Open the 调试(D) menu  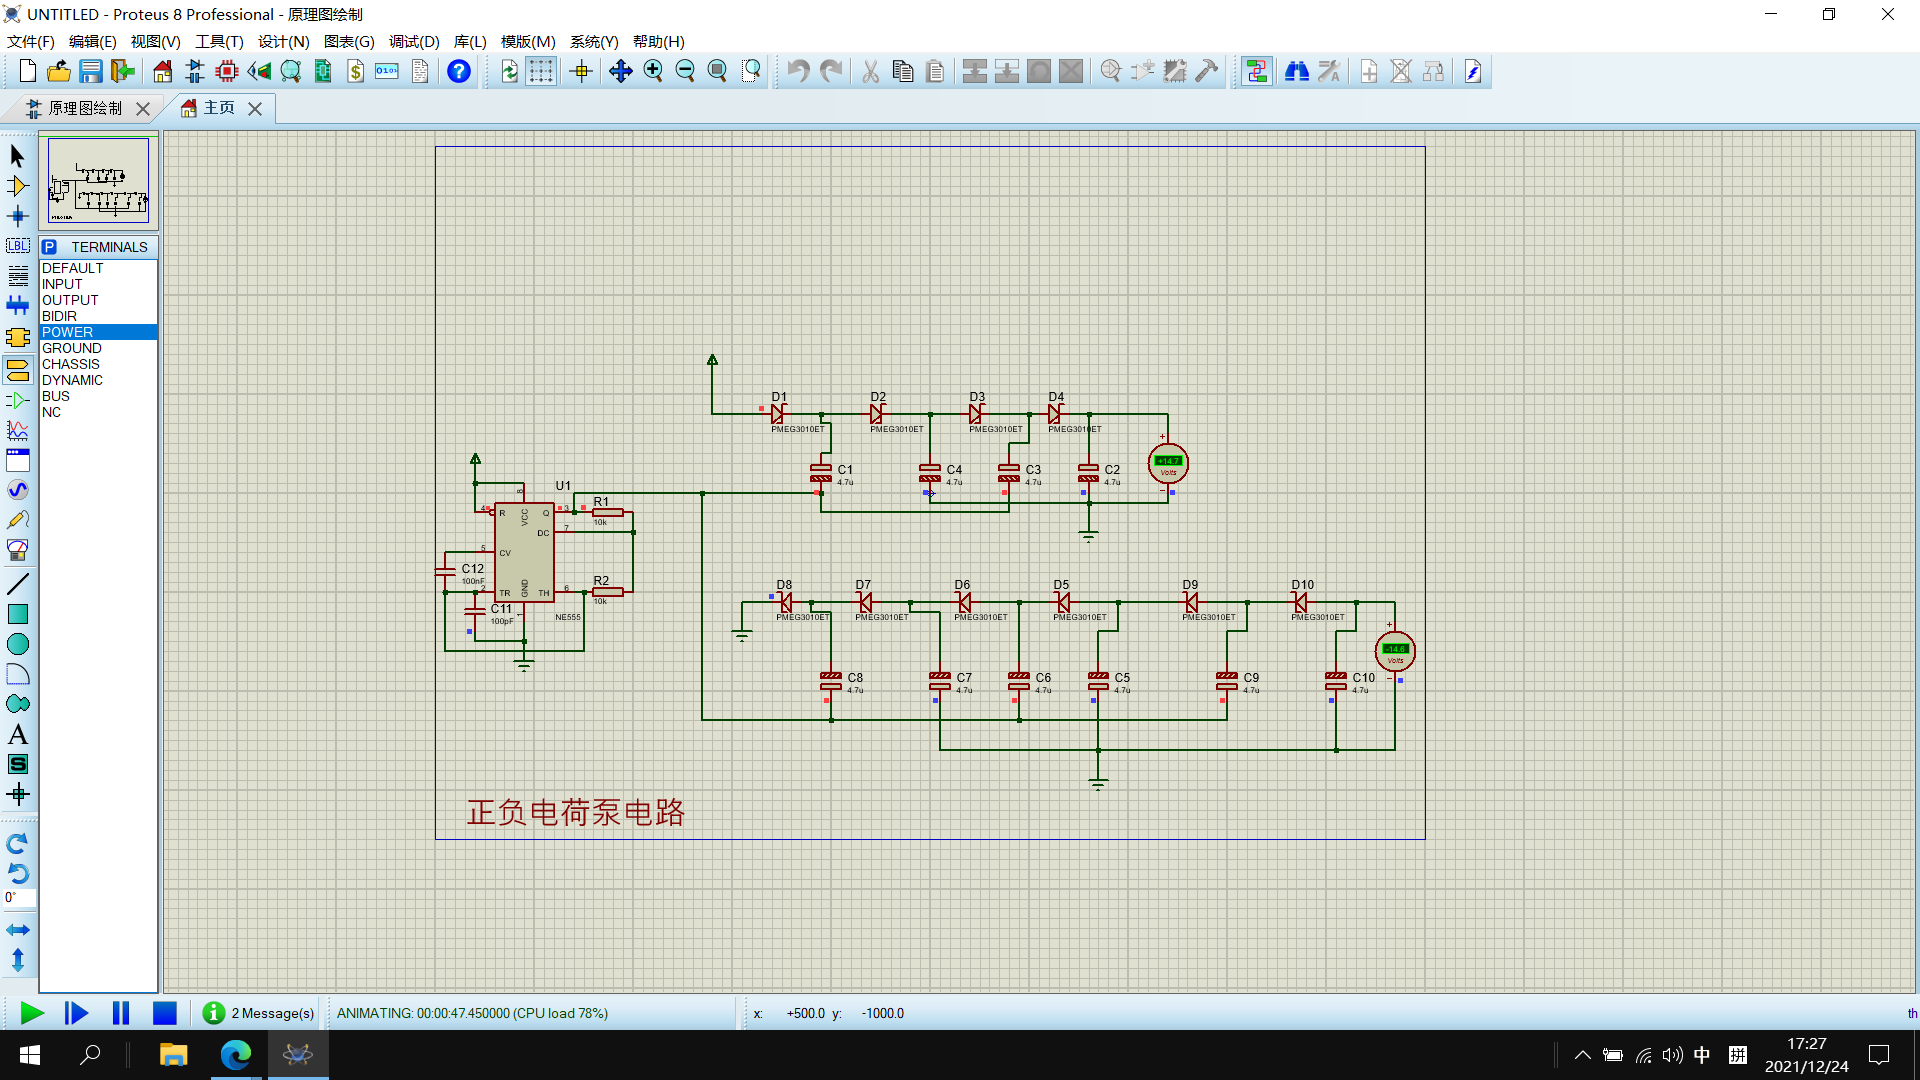(414, 41)
